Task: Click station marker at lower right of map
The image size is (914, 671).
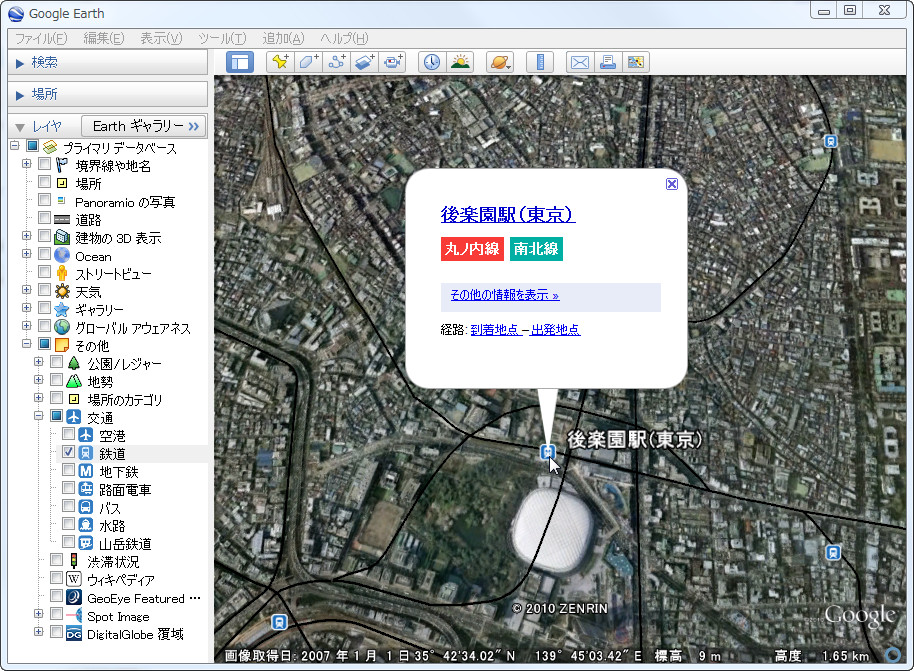Action: 833,552
